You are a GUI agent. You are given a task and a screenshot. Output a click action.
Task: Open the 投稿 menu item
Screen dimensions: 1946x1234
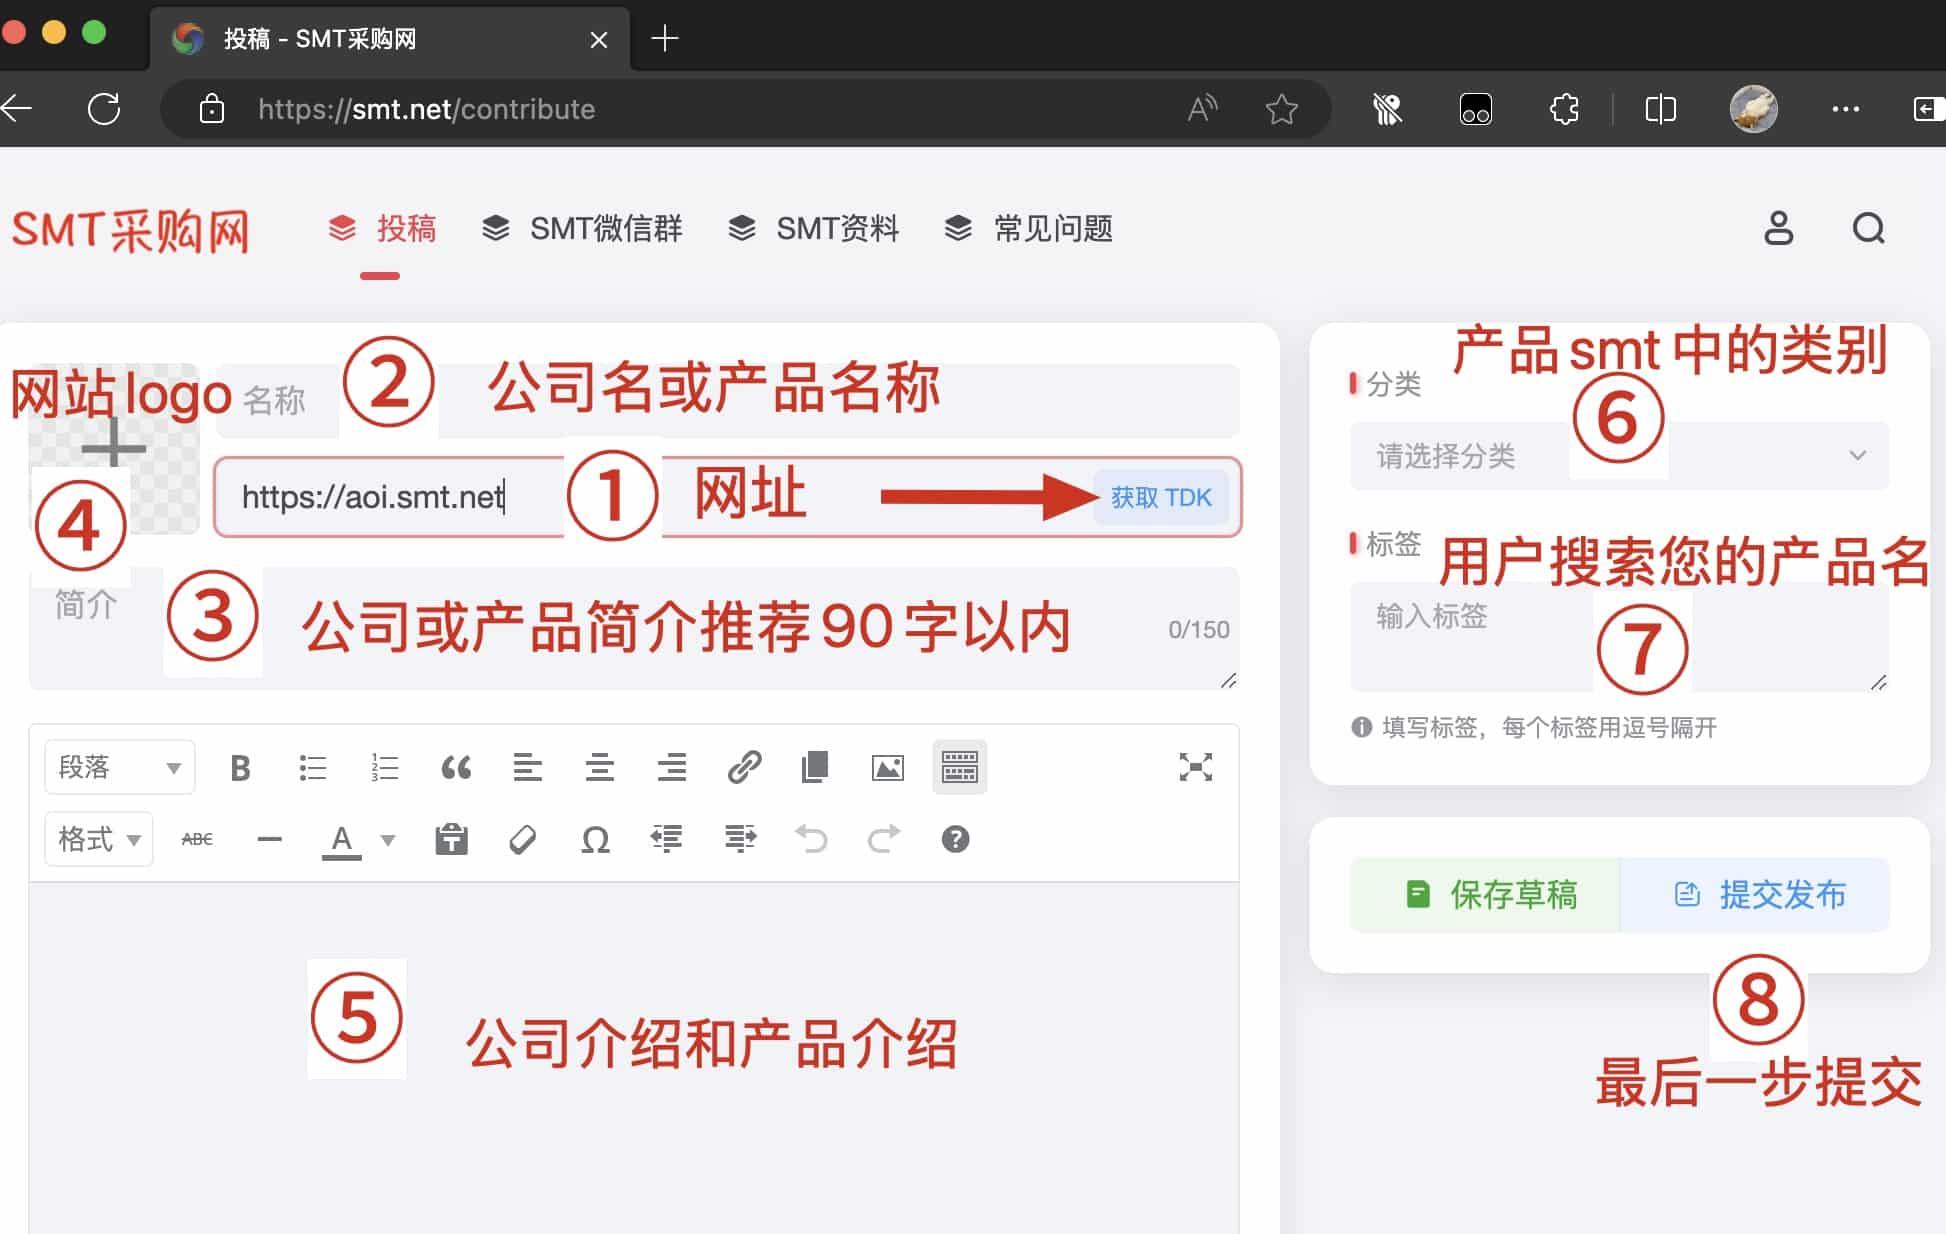pyautogui.click(x=383, y=229)
